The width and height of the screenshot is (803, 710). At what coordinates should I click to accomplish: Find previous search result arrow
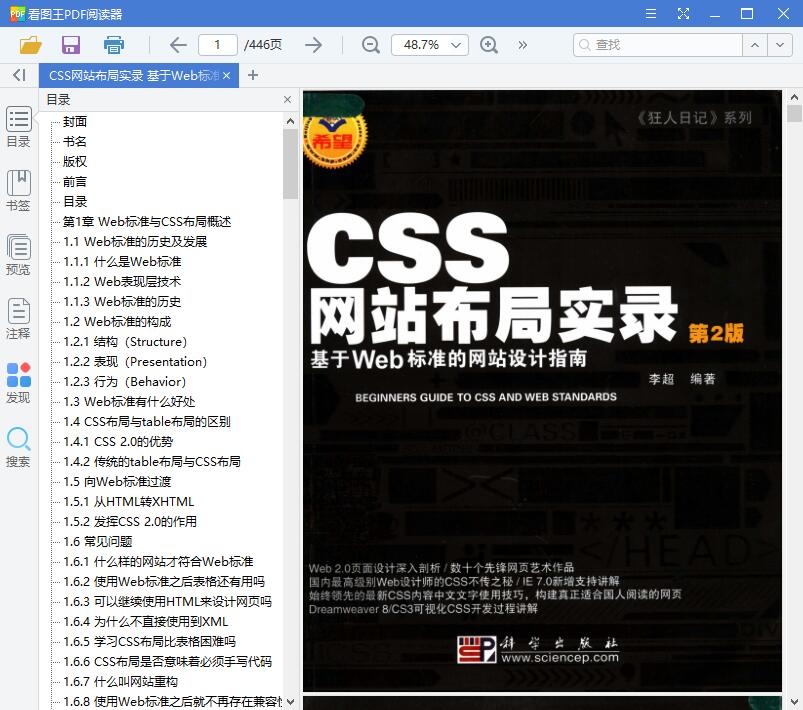(755, 45)
